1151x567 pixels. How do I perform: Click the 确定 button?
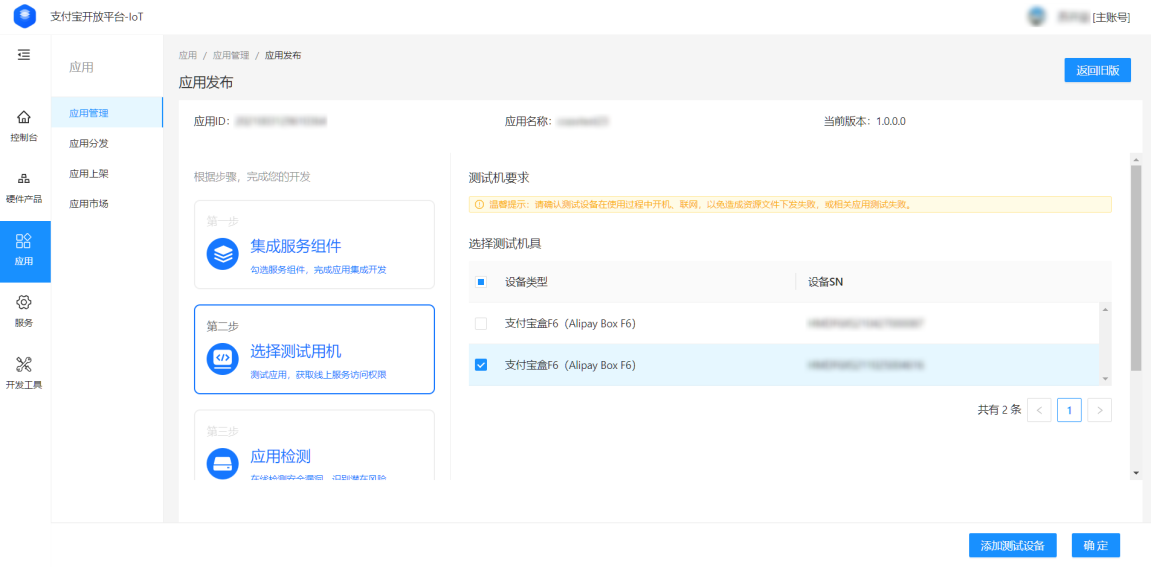pyautogui.click(x=1096, y=545)
